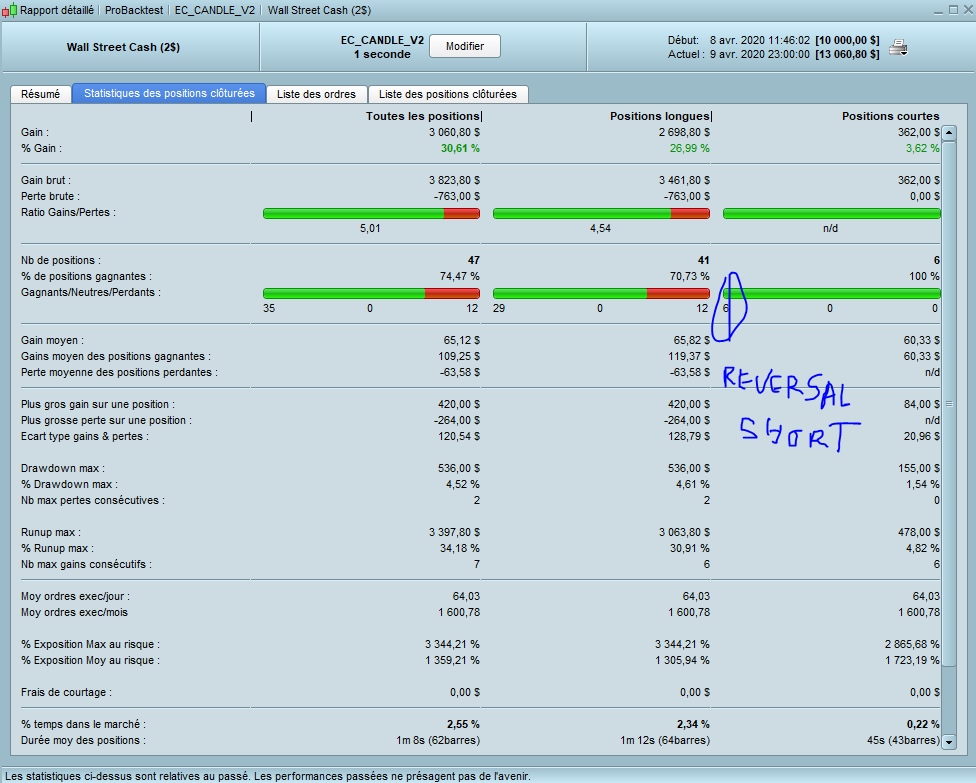Click the 45s (43barres) short duration value
The image size is (976, 783).
pos(903,741)
